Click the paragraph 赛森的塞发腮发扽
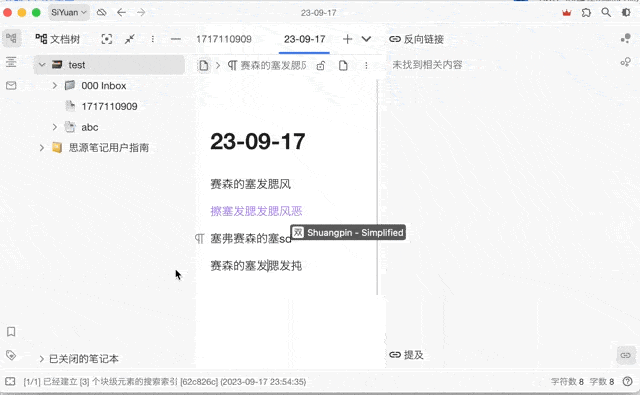 256,266
